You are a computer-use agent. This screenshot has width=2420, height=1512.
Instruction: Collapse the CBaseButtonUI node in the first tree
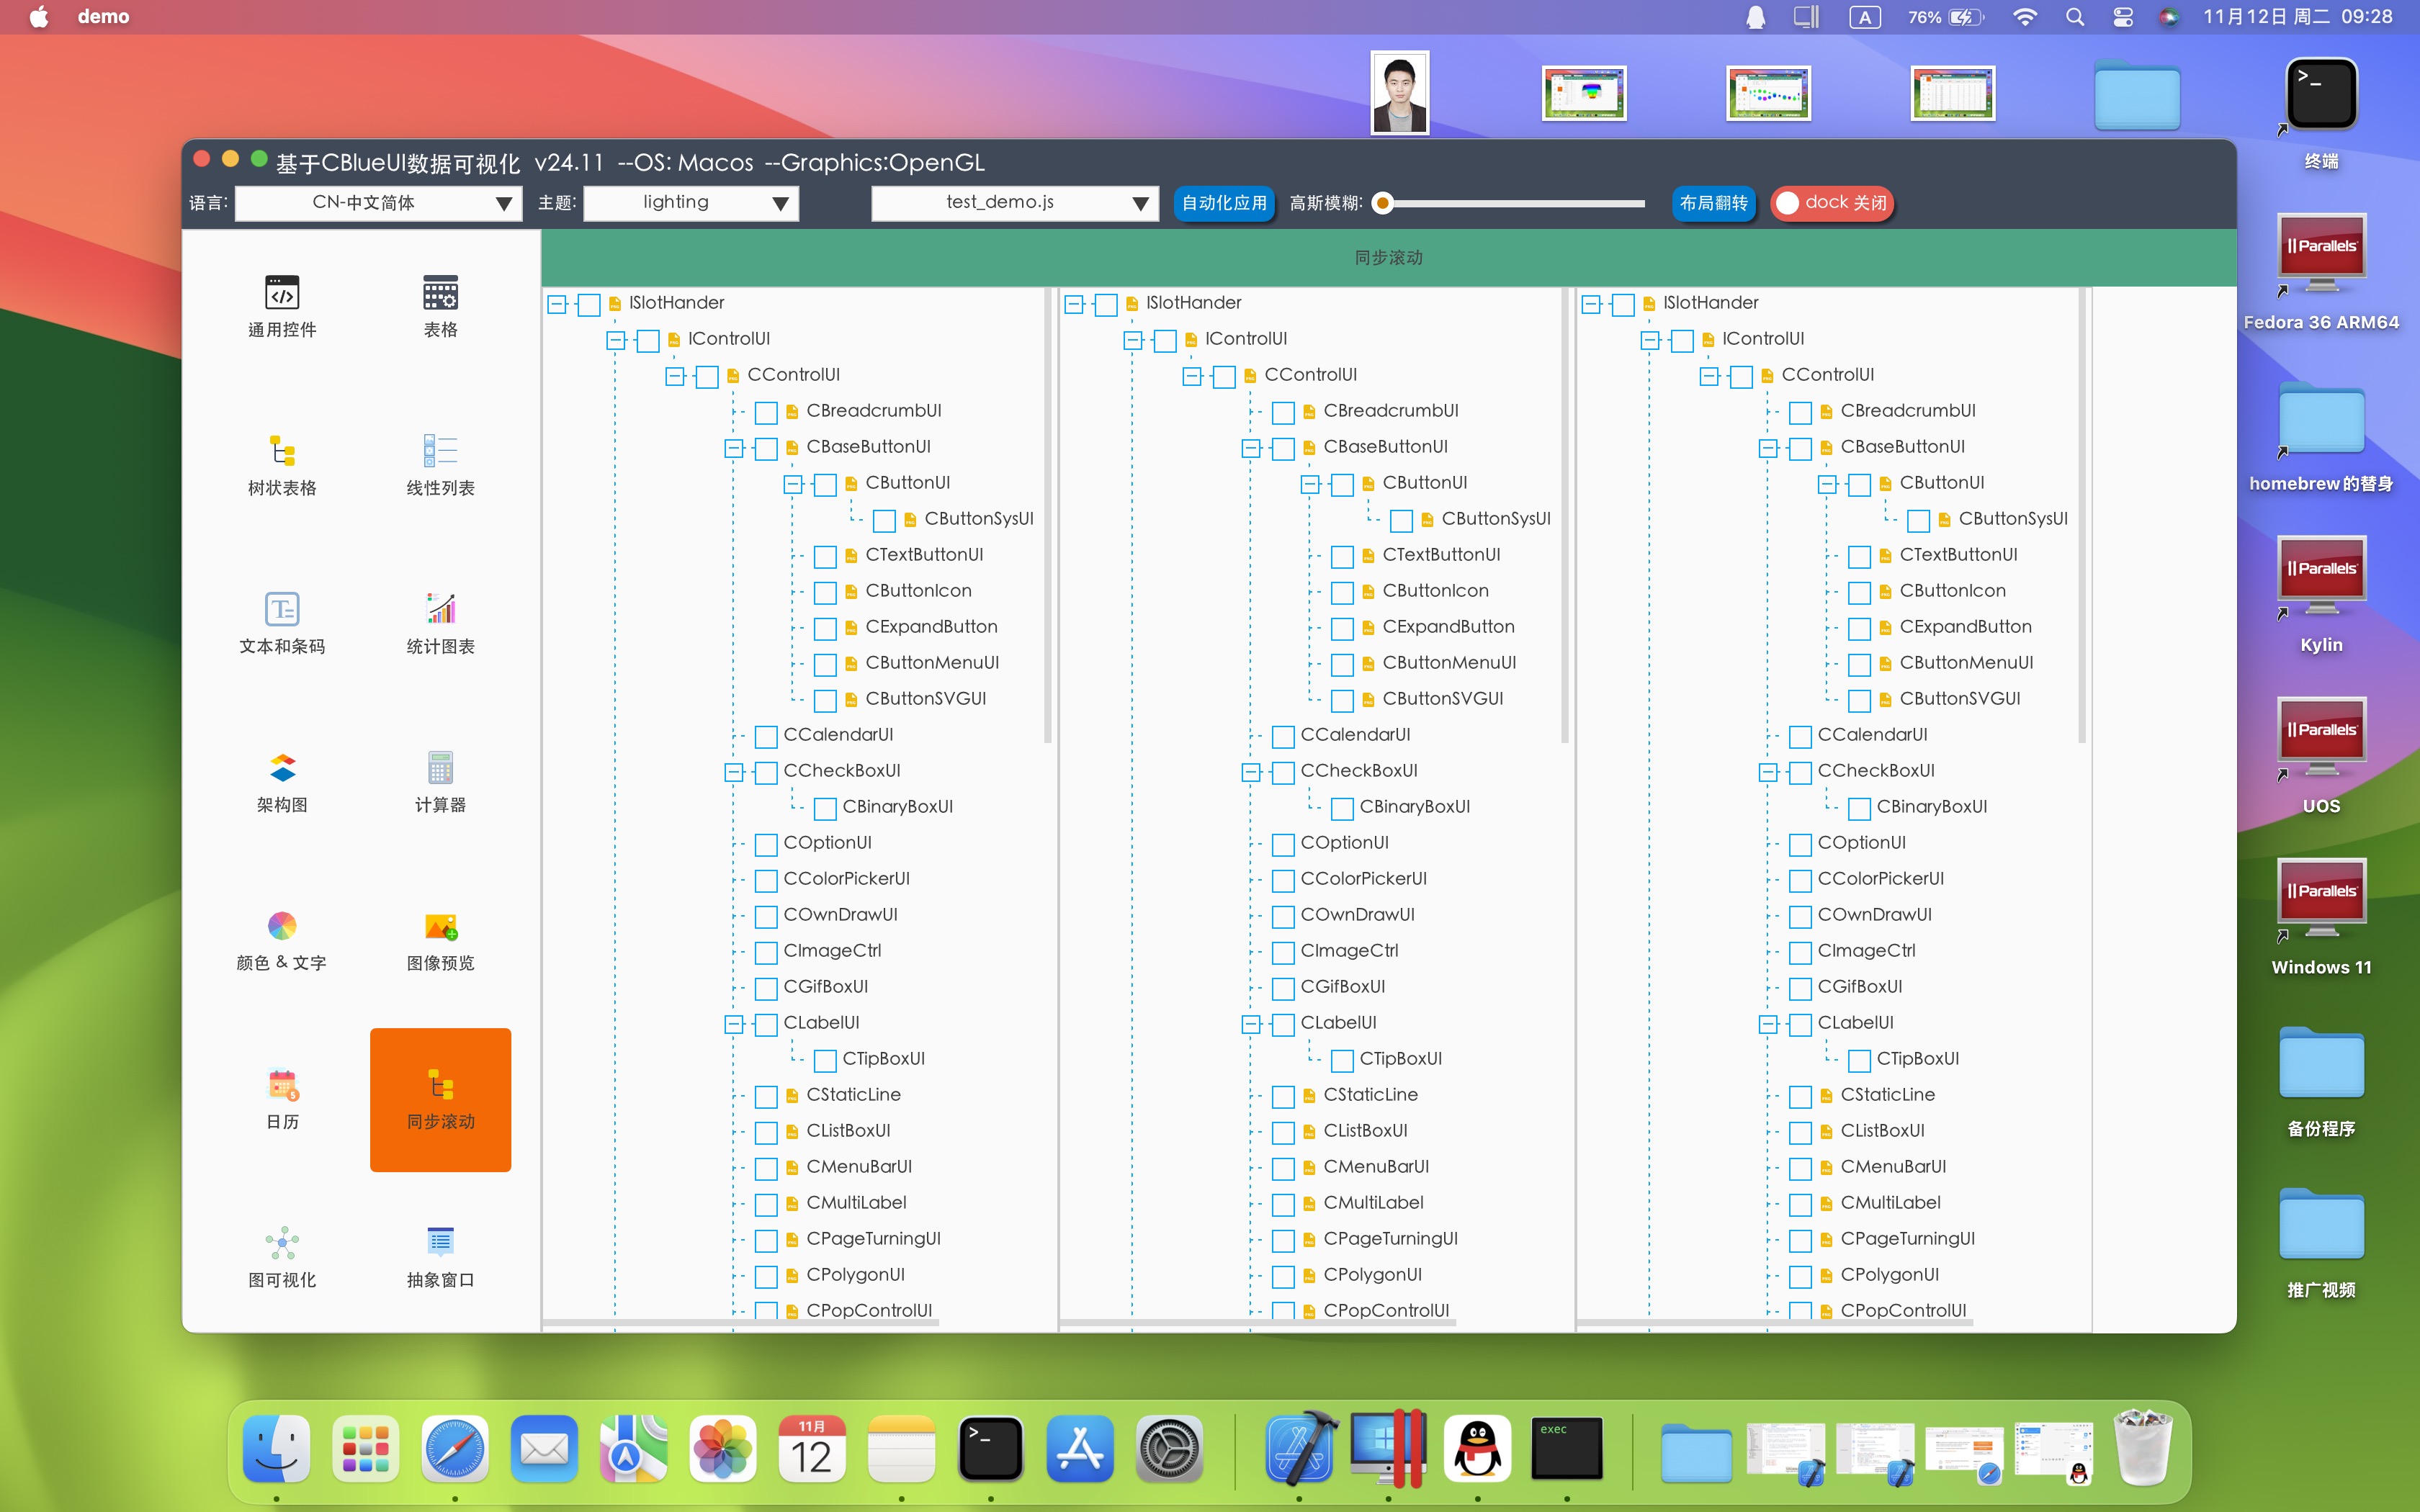pyautogui.click(x=734, y=448)
